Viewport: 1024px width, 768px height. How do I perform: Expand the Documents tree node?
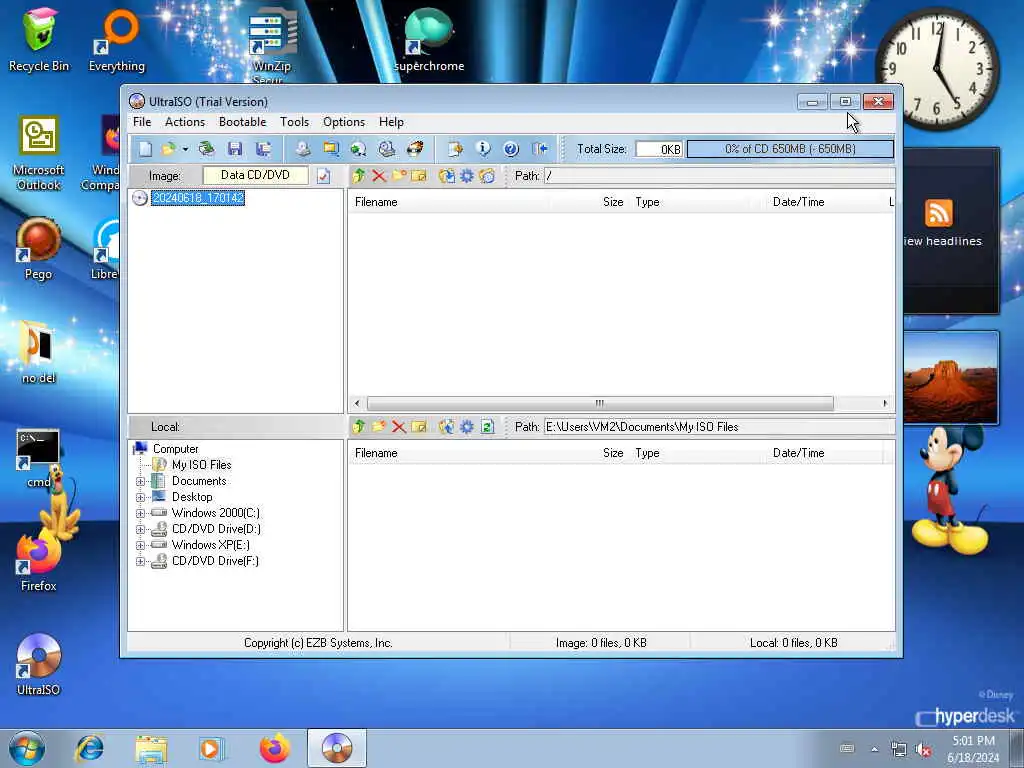(140, 481)
